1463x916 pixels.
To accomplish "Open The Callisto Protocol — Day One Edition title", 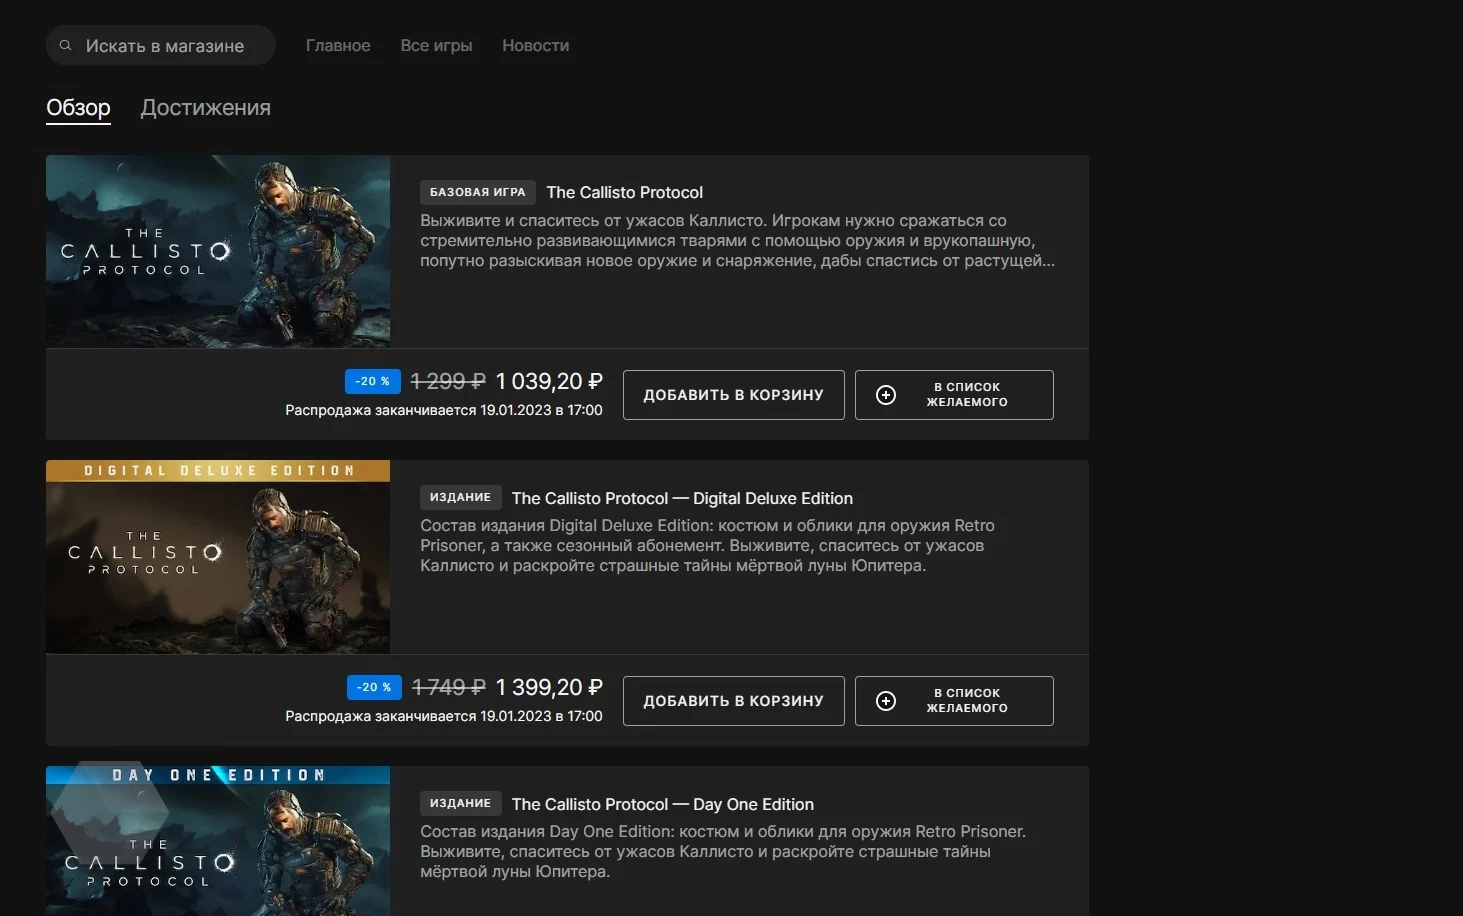I will (x=662, y=804).
